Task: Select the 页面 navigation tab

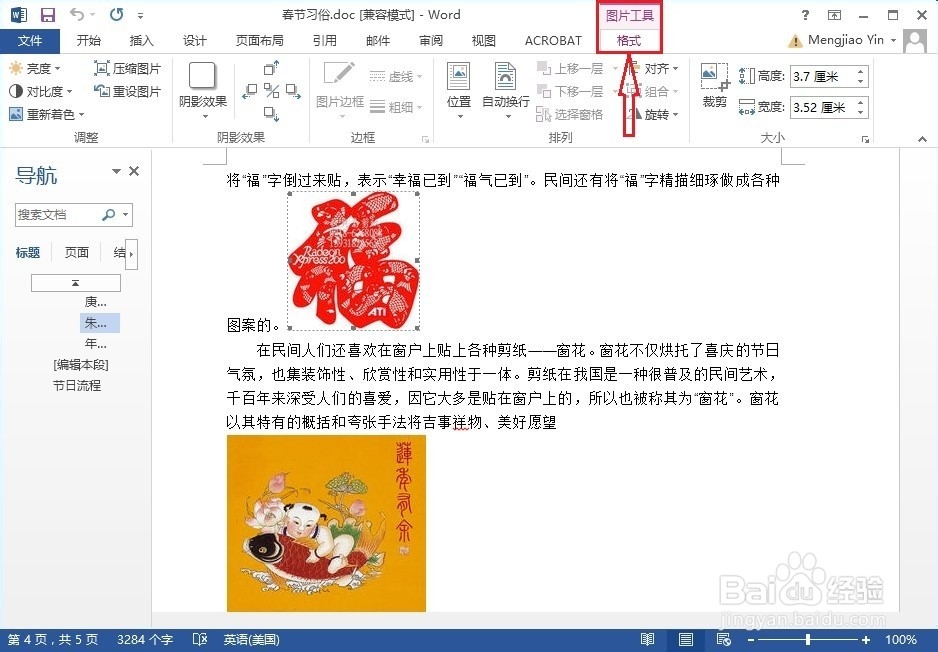Action: [77, 252]
